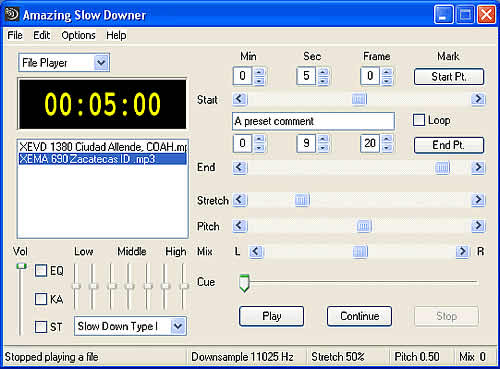Open the Edit menu
Viewport: 500px width, 369px height.
point(41,35)
